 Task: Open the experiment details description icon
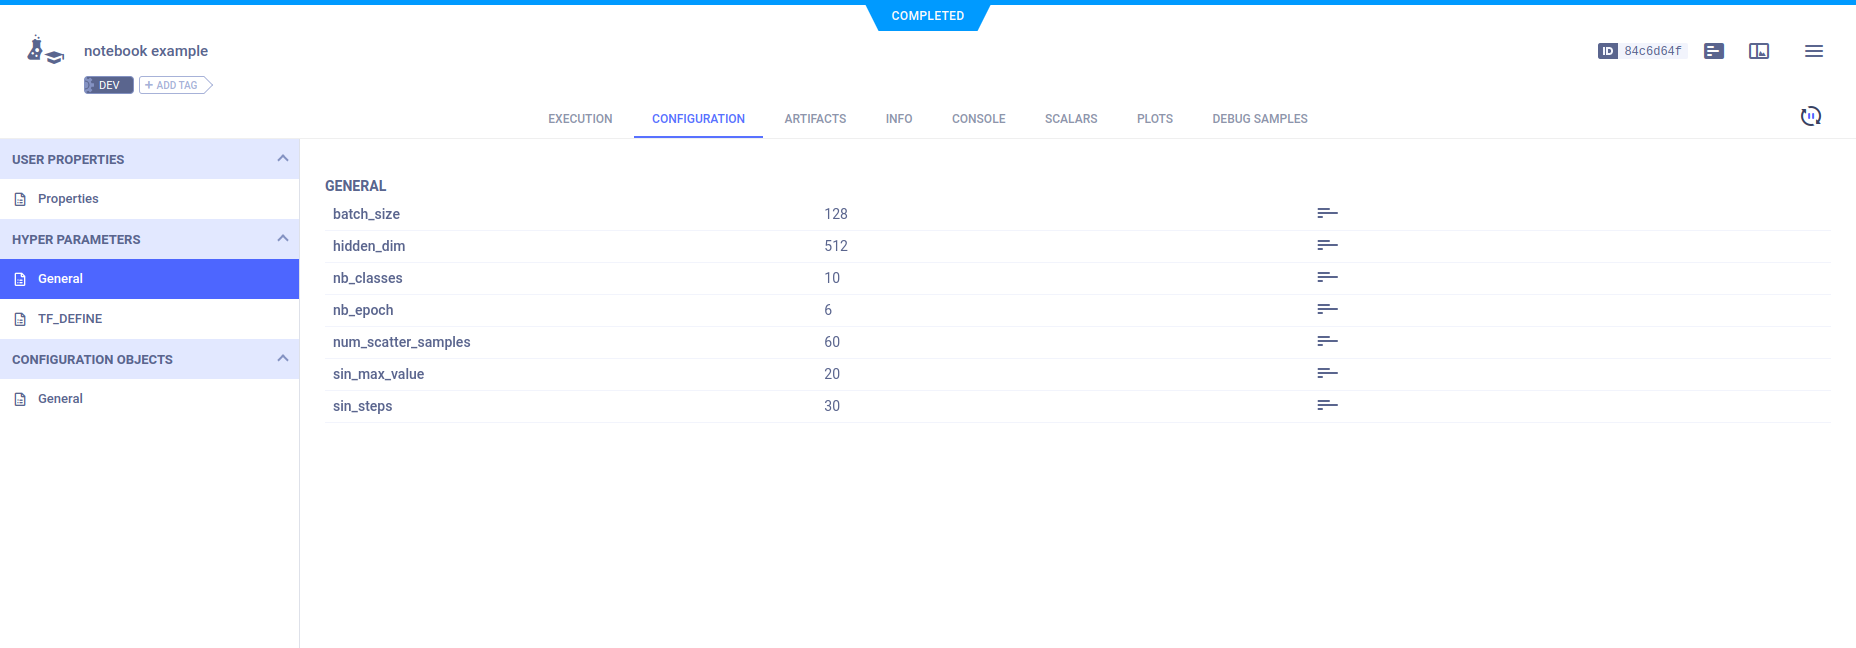(x=1713, y=51)
